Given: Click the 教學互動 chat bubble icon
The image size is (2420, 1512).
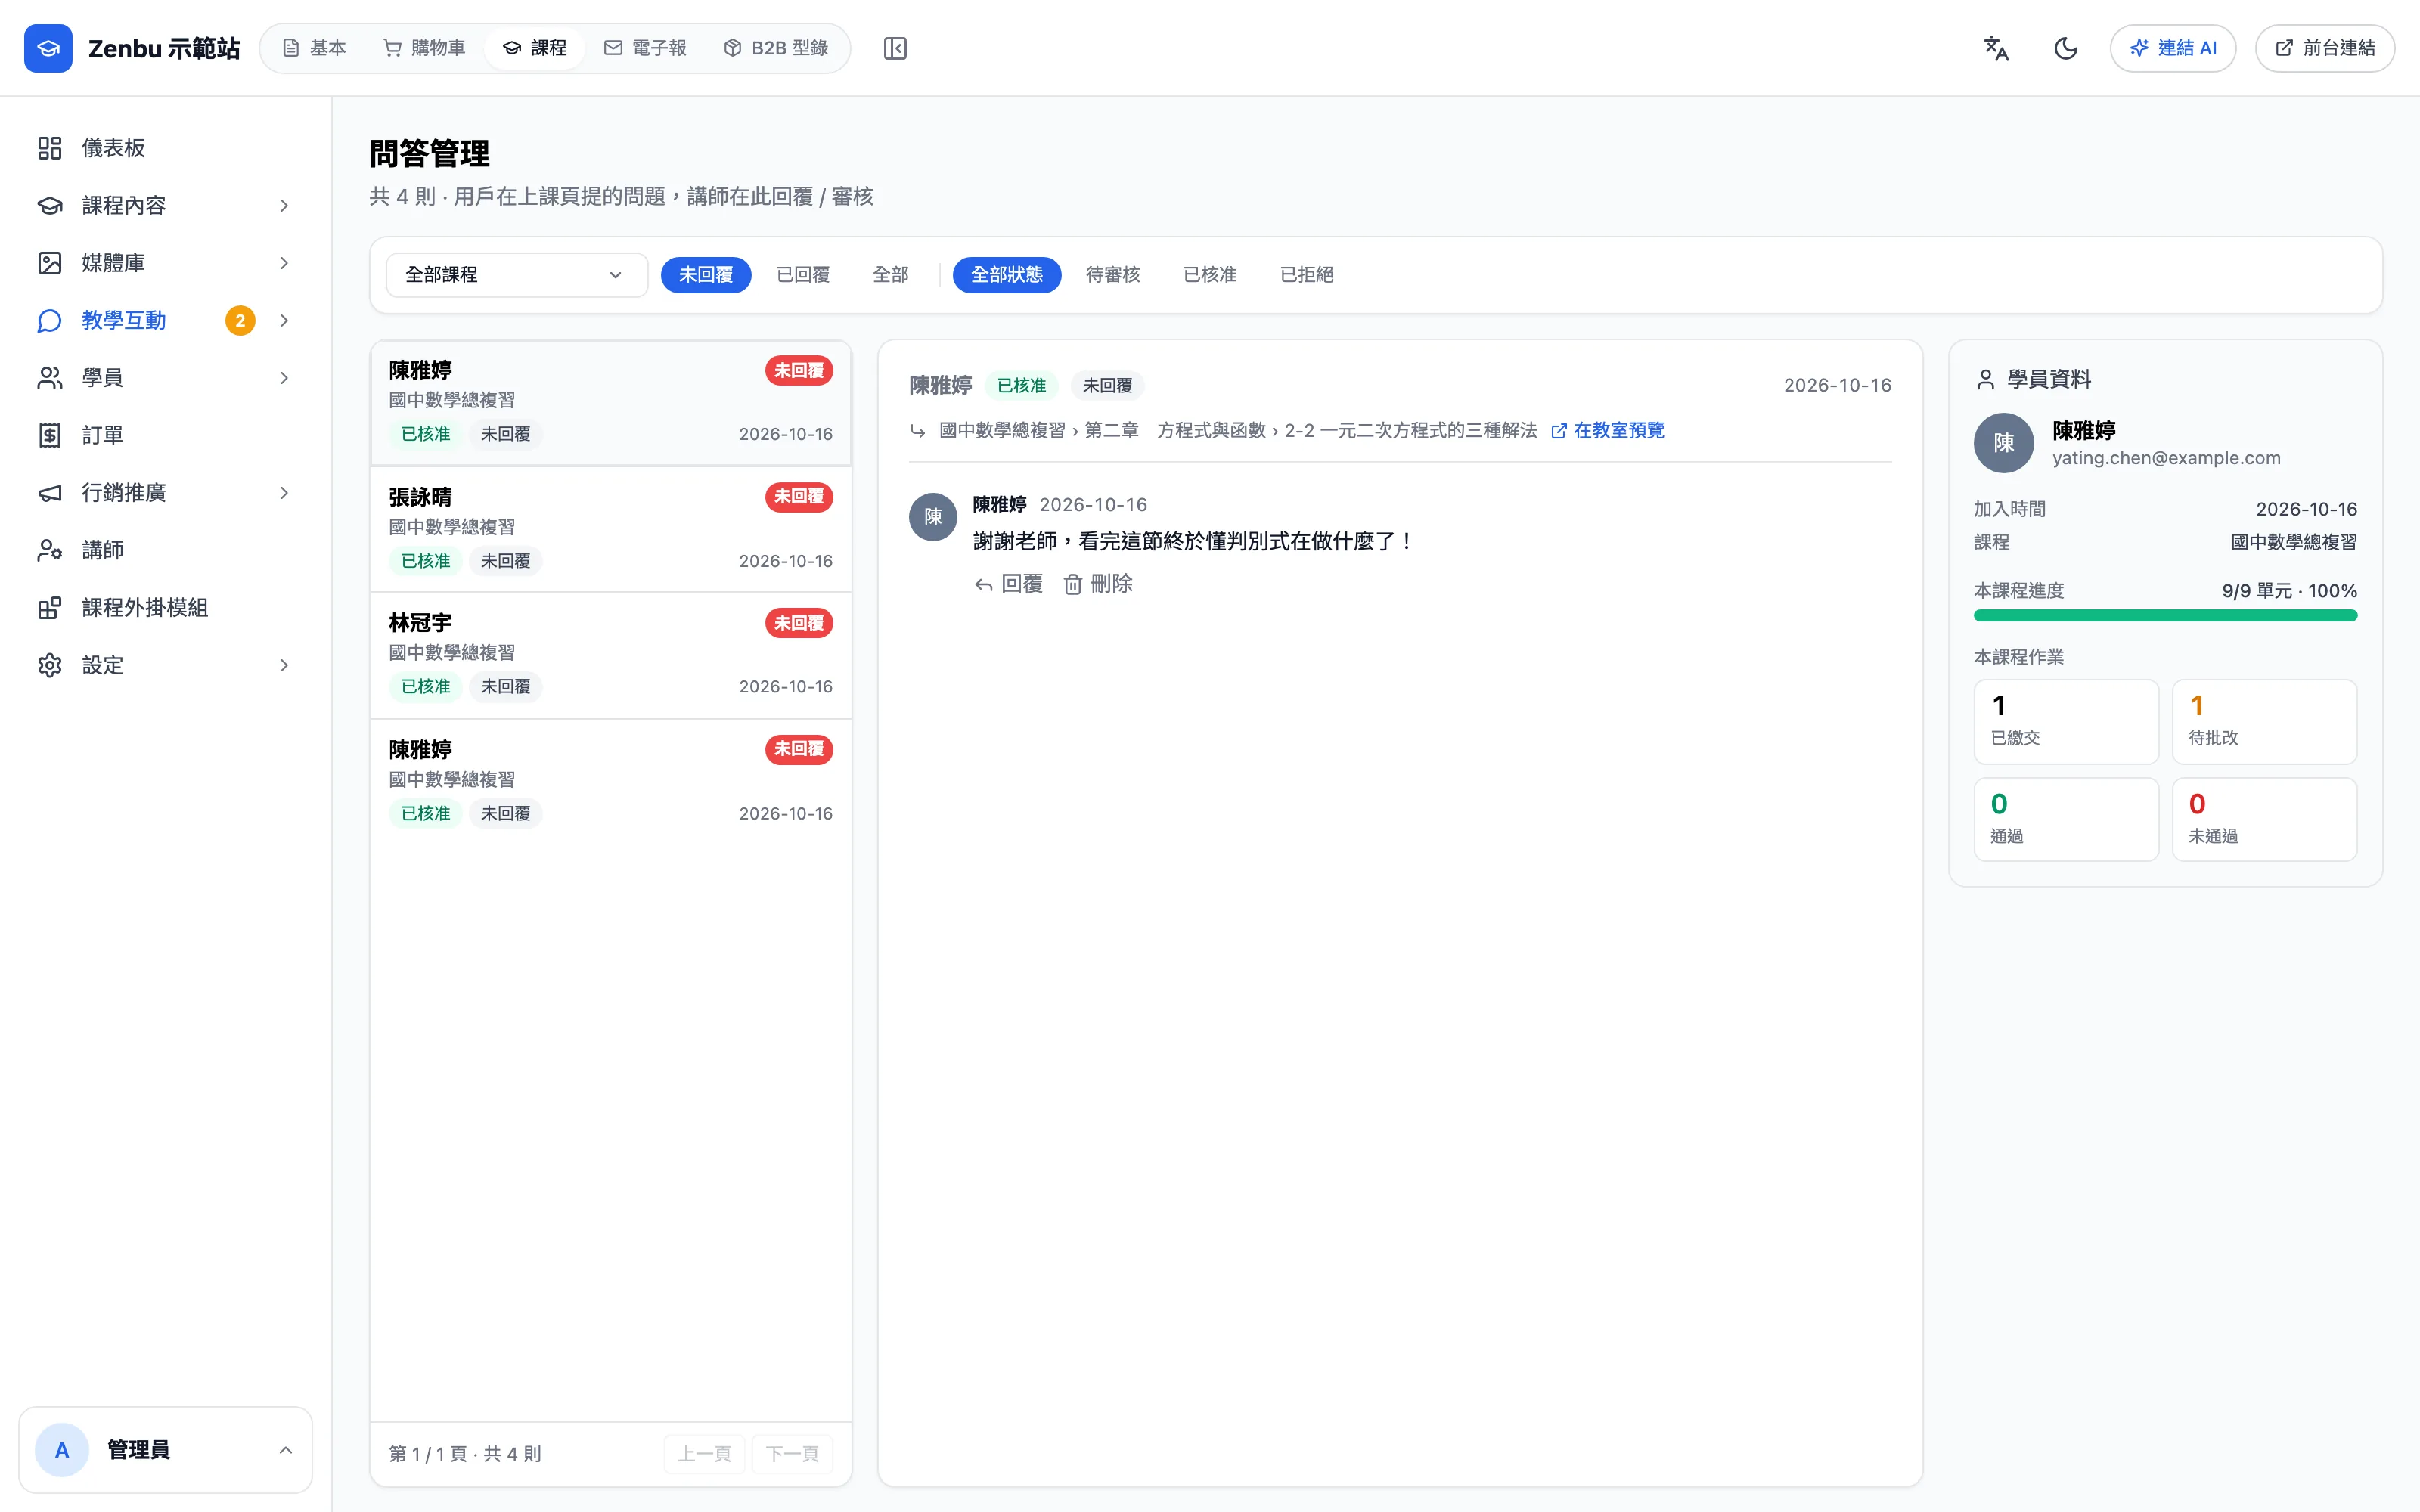Looking at the screenshot, I should pos(50,320).
